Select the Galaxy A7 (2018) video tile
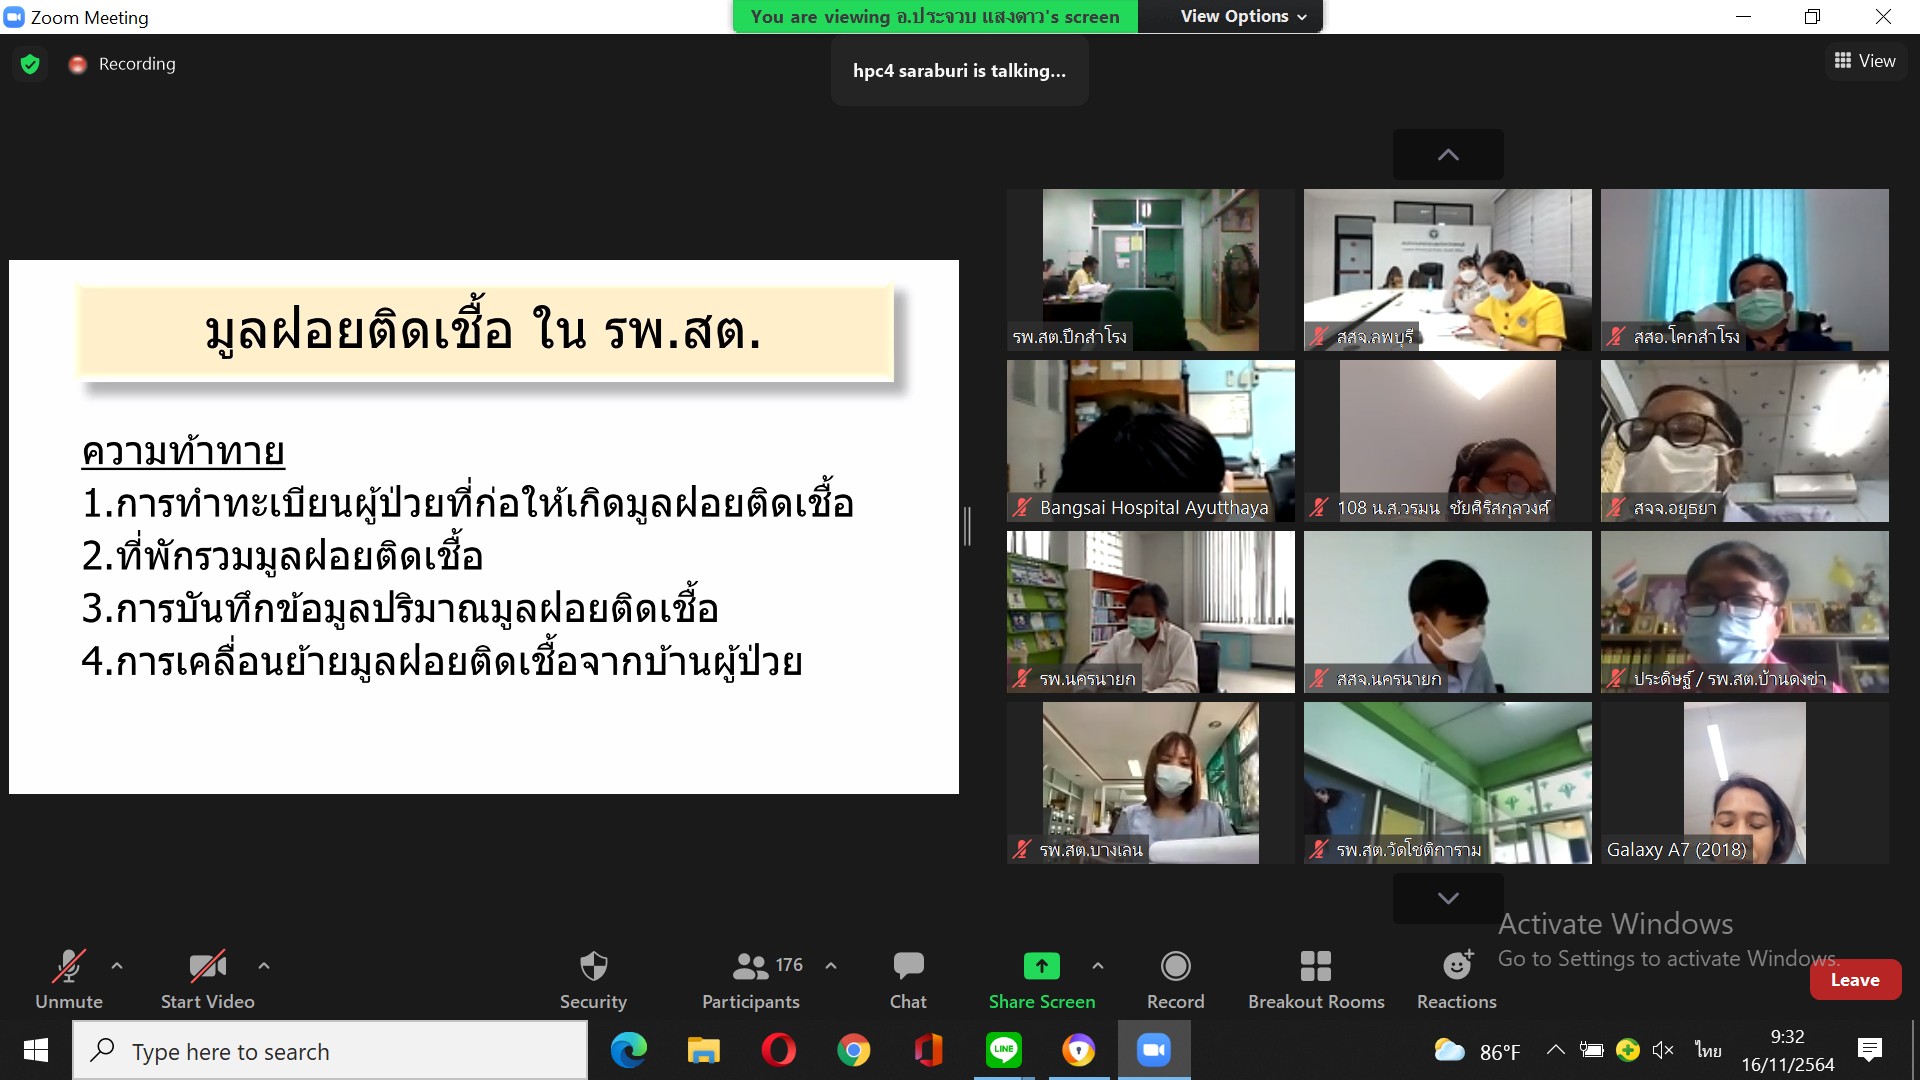 [x=1745, y=783]
